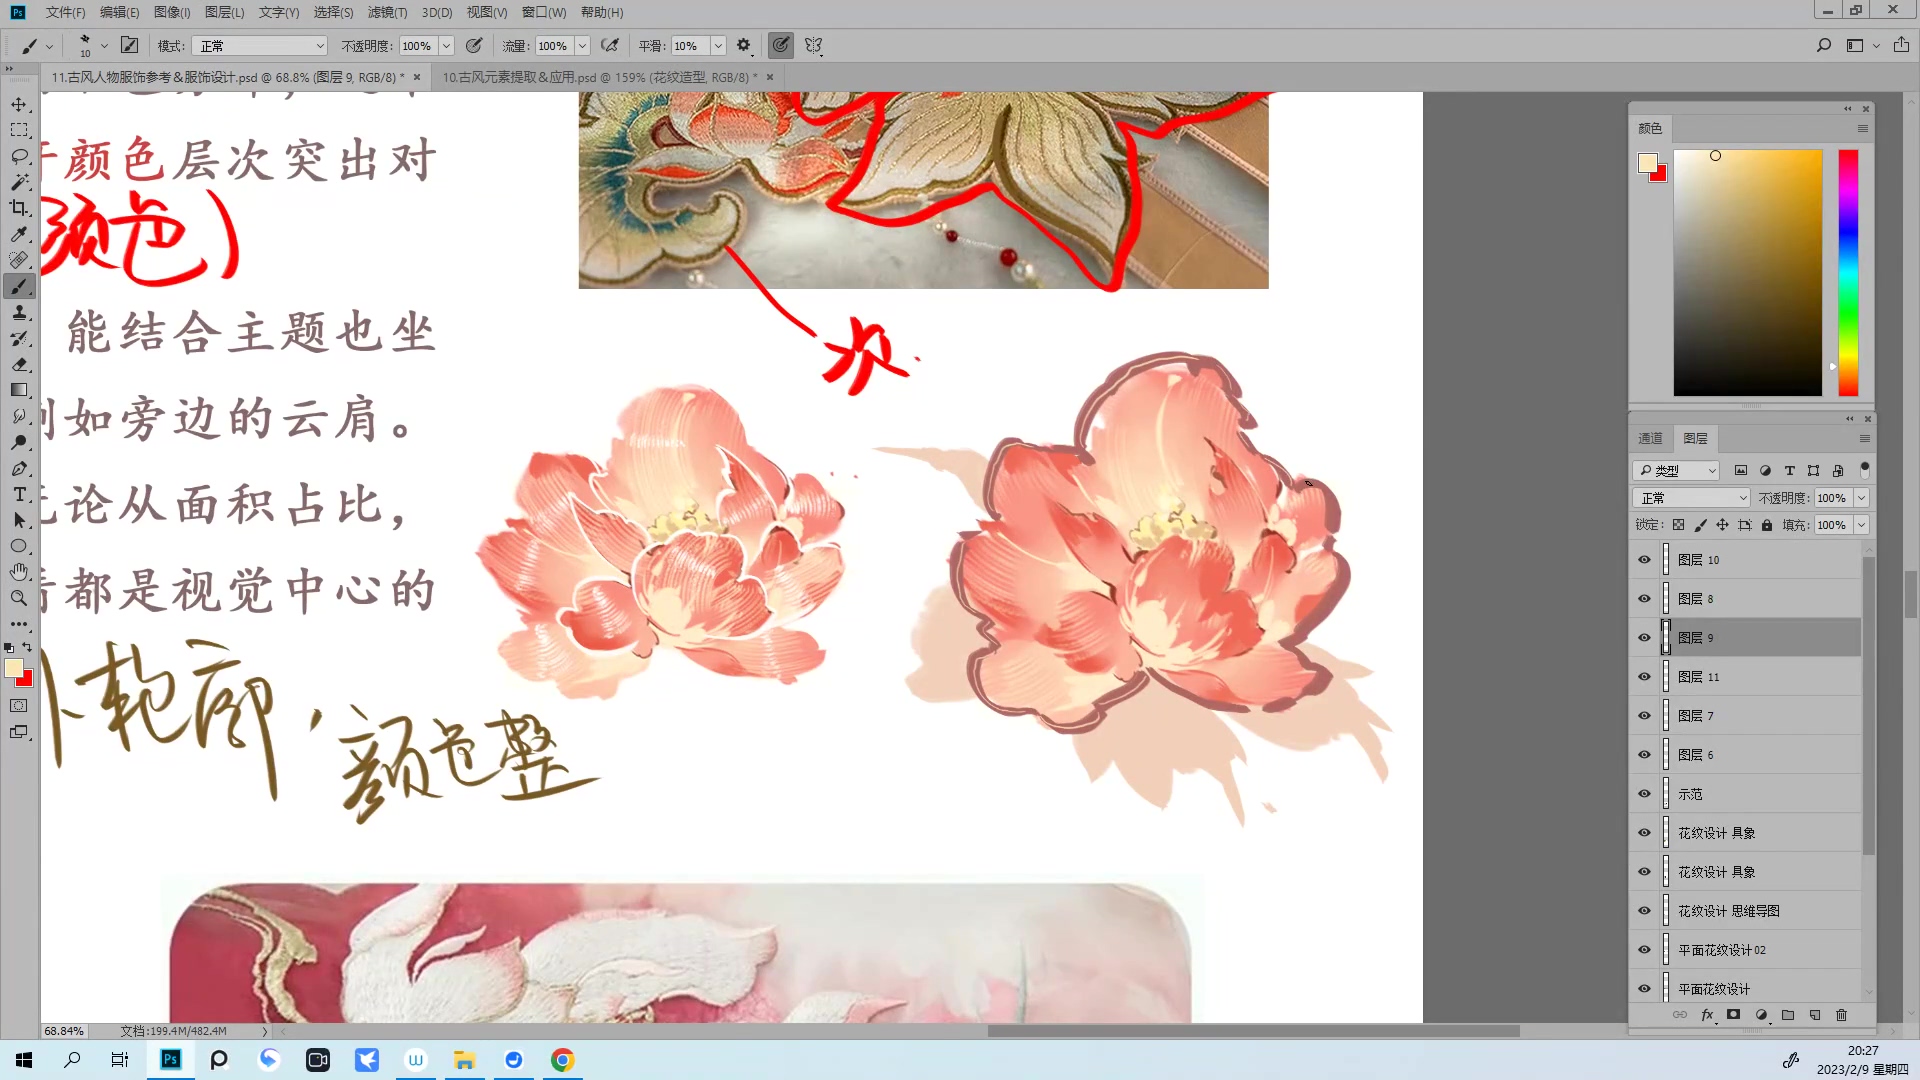
Task: Click the zoom percentage field 68.84%
Action: (x=64, y=1031)
